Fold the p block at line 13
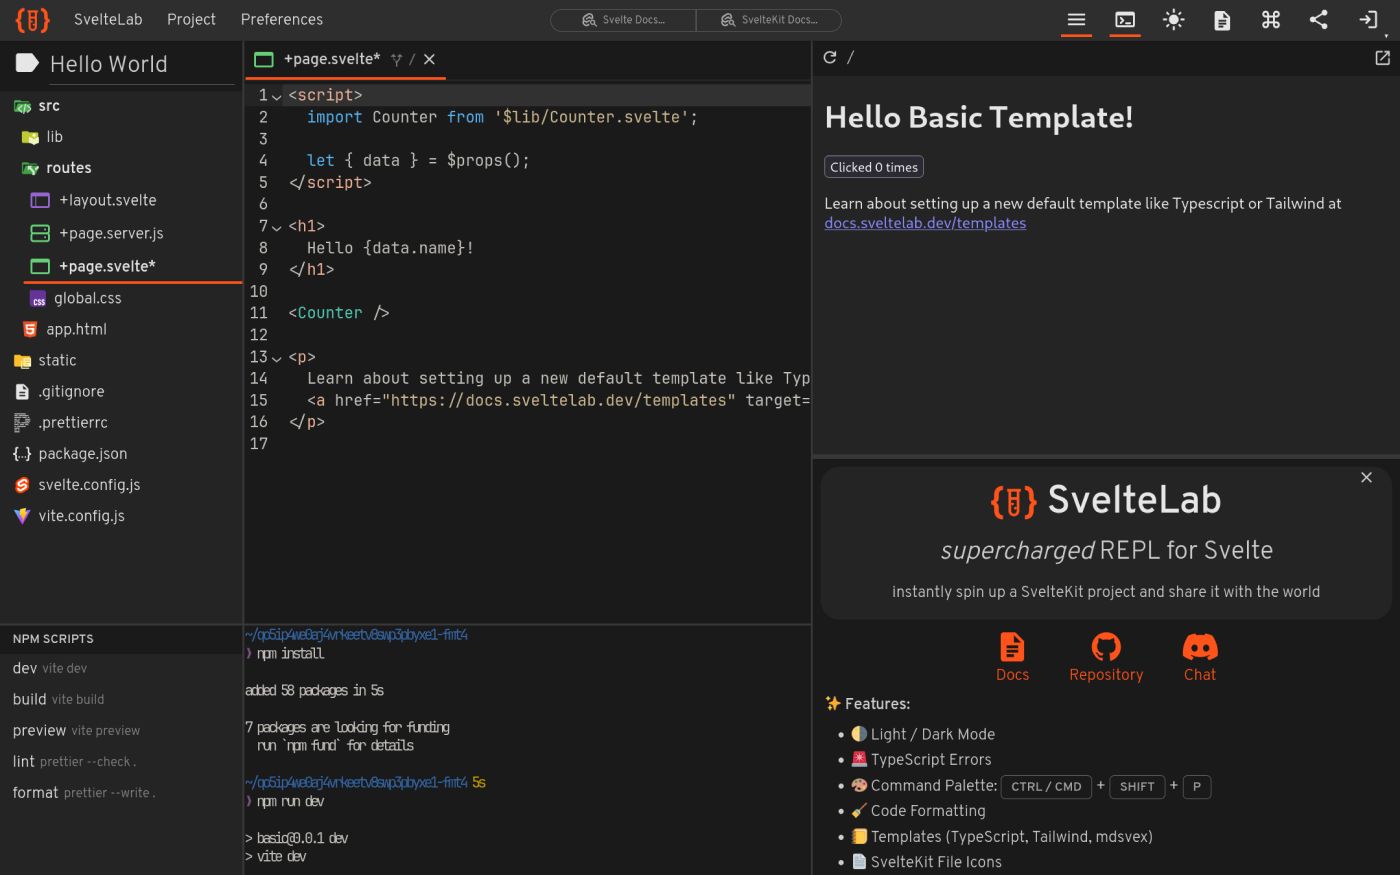 pyautogui.click(x=277, y=358)
